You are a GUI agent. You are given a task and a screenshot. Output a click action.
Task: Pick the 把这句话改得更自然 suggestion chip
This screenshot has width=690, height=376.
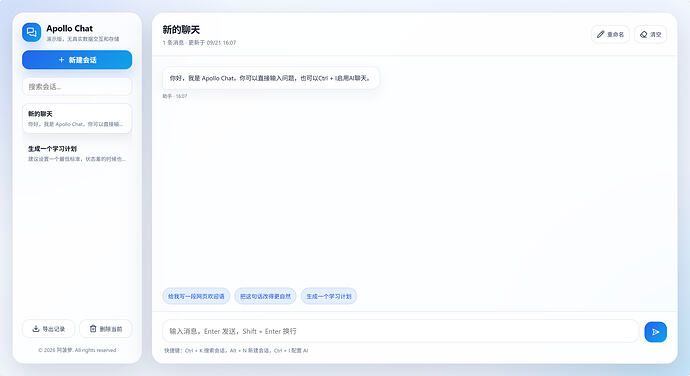coord(265,296)
